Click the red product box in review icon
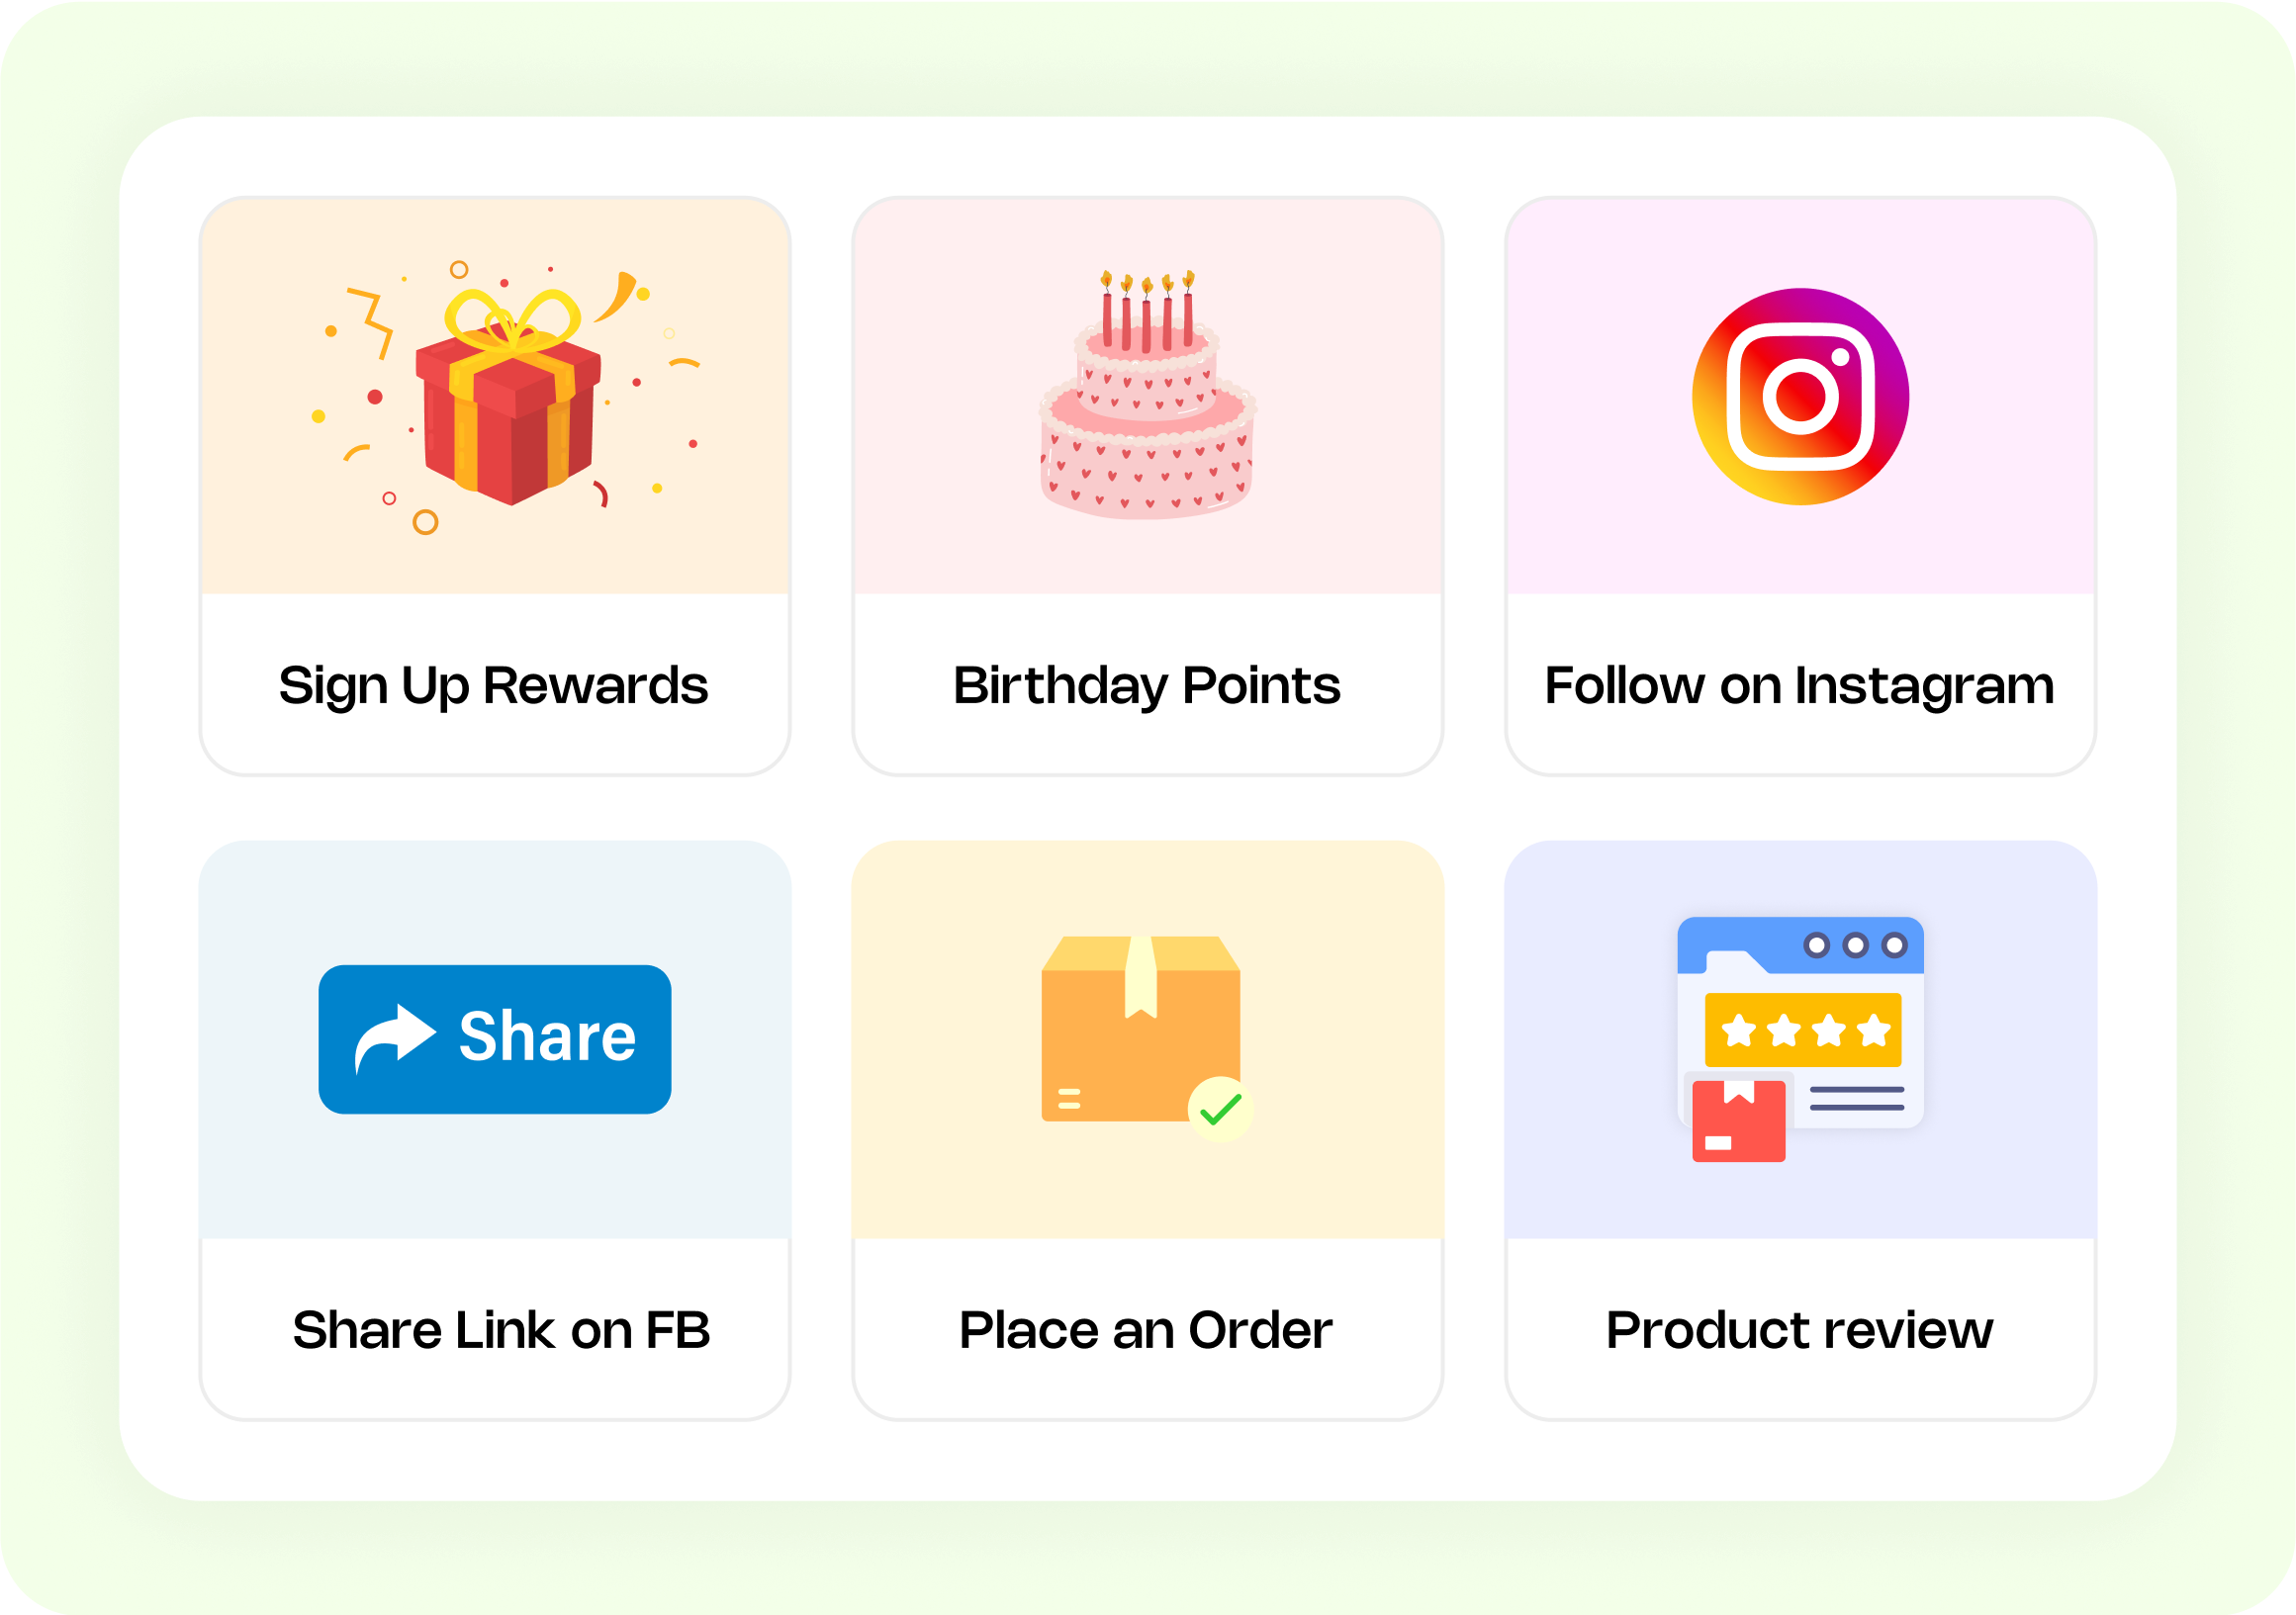Viewport: 2296px width, 1615px height. [1738, 1121]
